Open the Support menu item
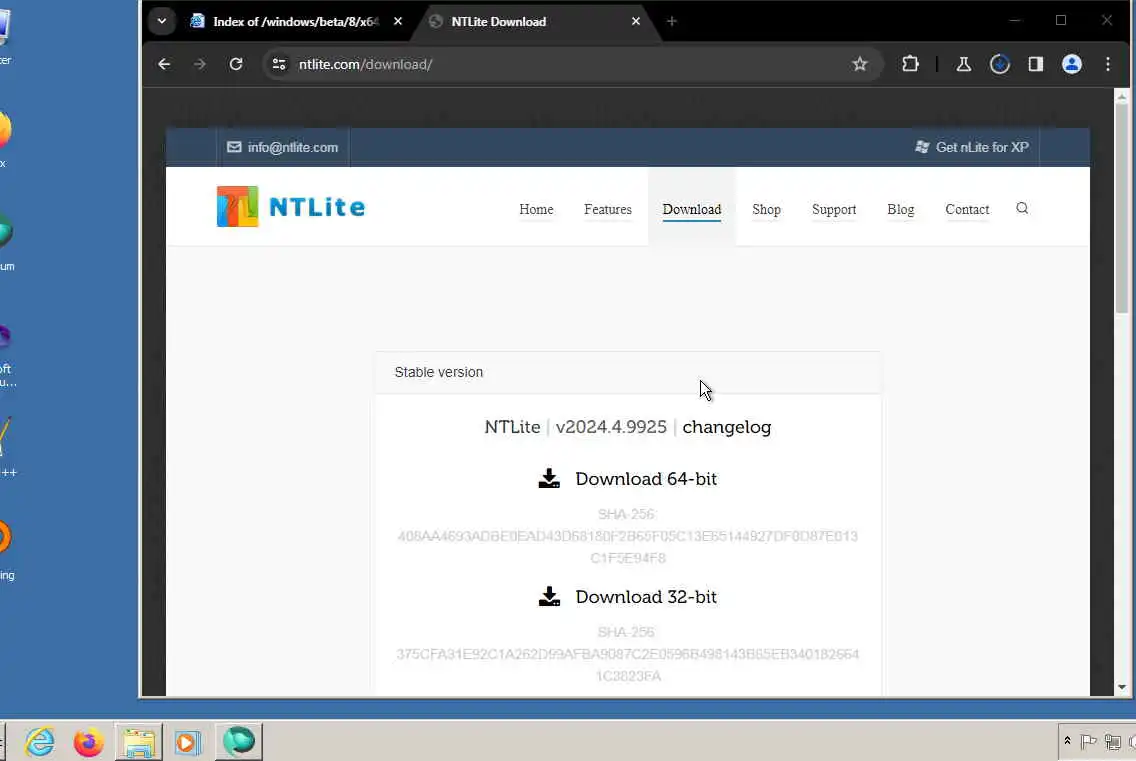 click(x=834, y=209)
